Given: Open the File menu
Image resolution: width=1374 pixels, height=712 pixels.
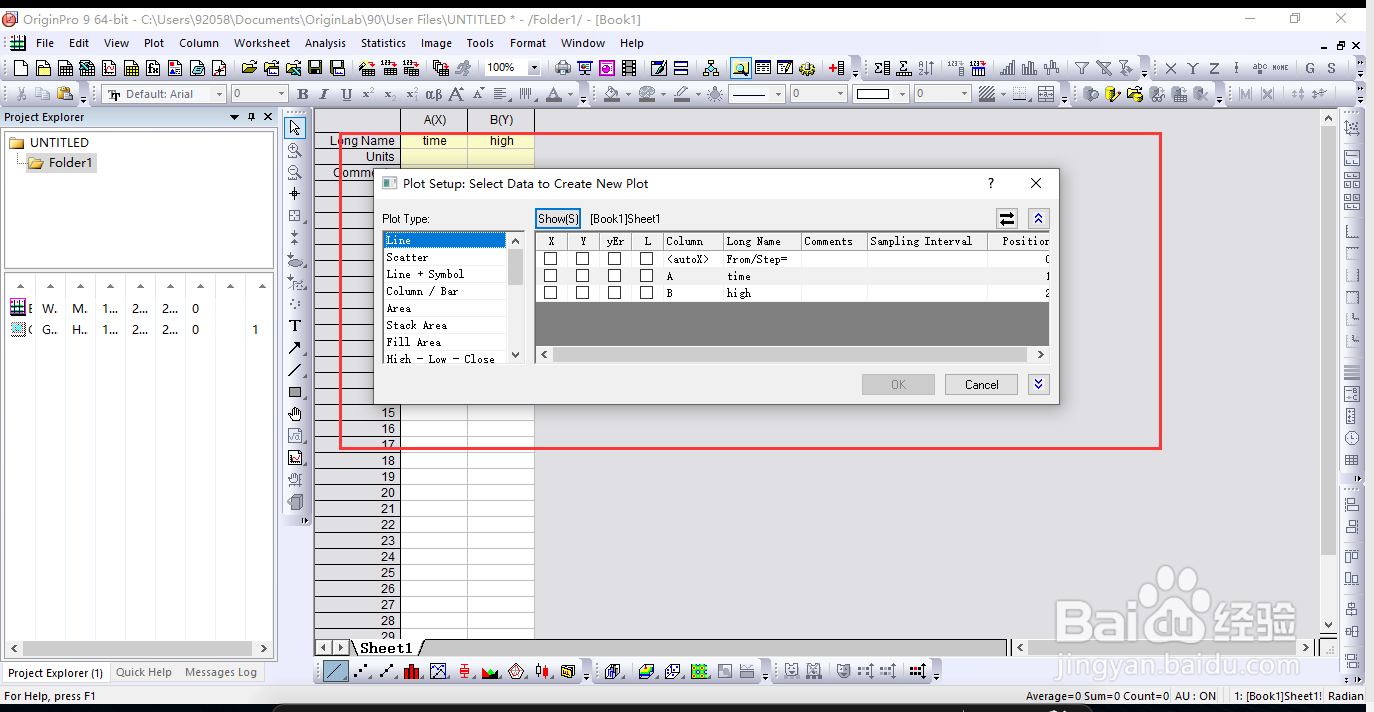Looking at the screenshot, I should [45, 43].
